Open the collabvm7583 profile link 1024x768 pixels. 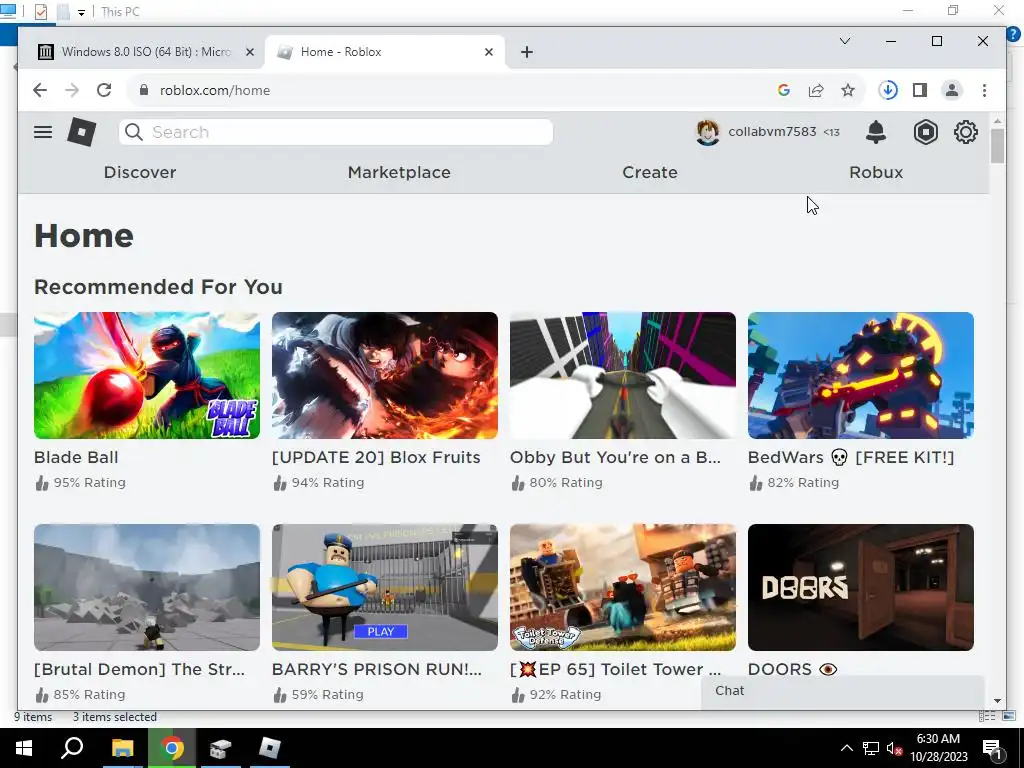(772, 132)
